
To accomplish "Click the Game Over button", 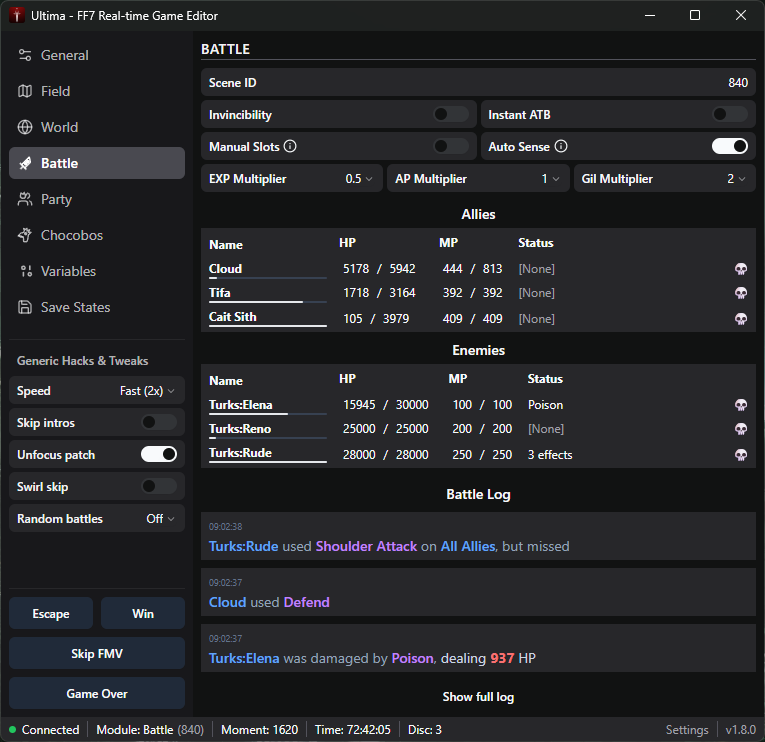I will tap(97, 693).
